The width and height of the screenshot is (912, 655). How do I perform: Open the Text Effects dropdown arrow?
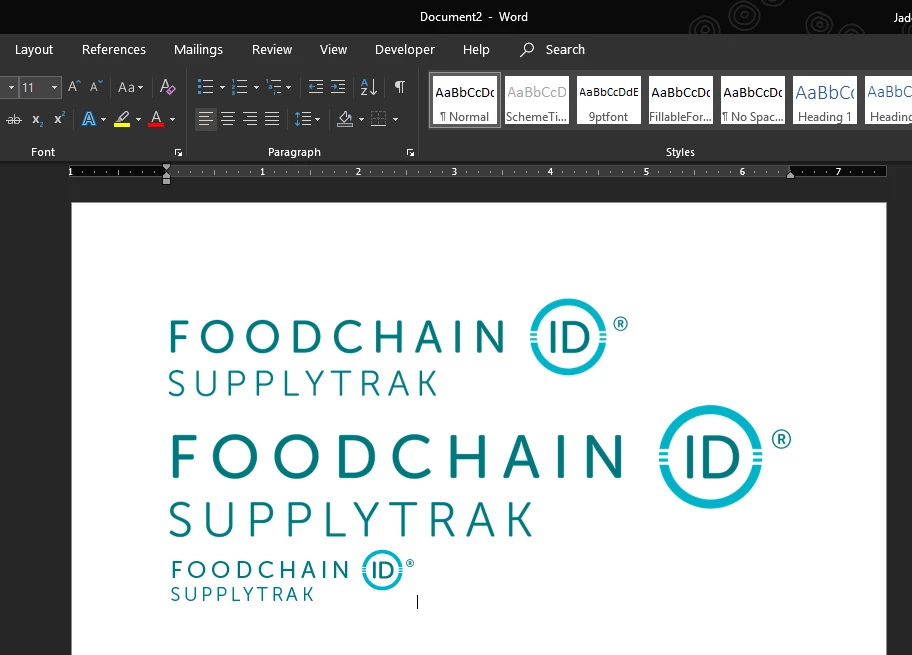[x=104, y=120]
